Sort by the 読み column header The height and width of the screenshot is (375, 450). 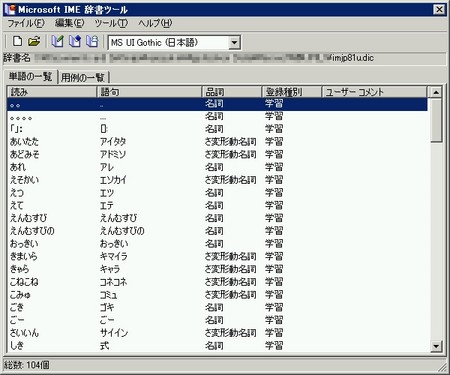click(x=52, y=92)
